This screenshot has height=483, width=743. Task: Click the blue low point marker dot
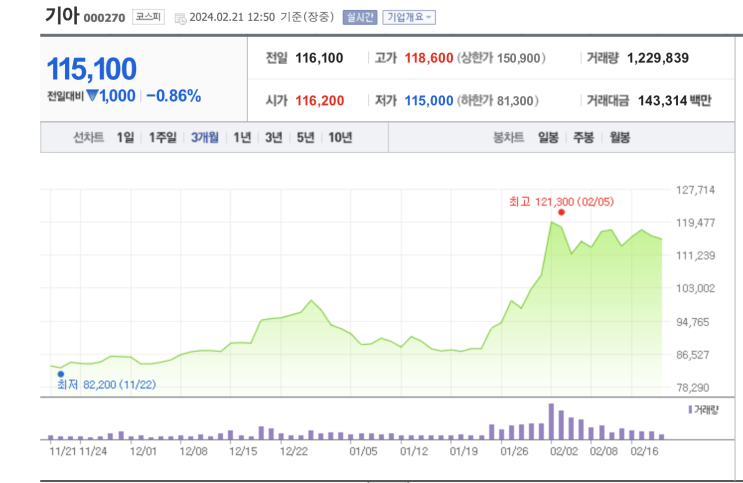coord(61,374)
